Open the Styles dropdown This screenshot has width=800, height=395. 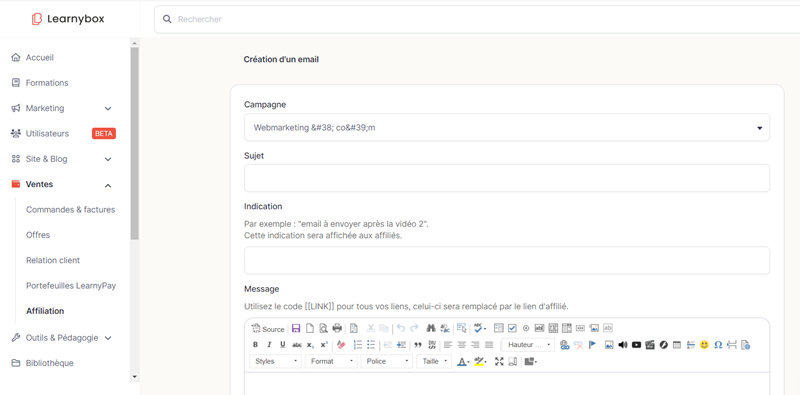click(x=276, y=361)
